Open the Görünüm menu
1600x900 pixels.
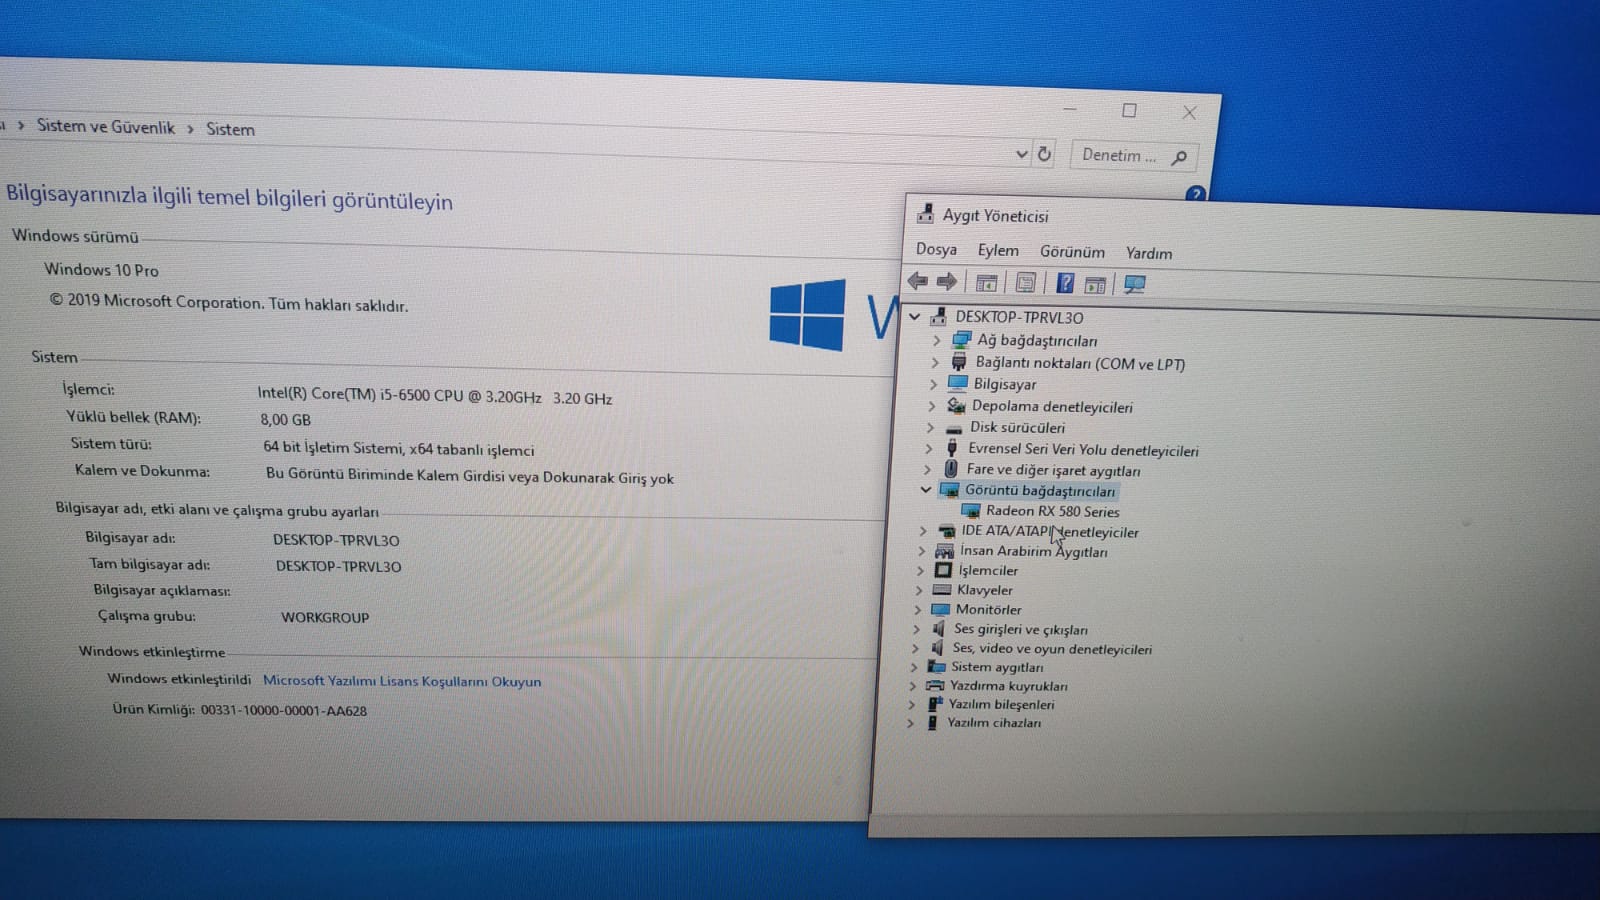(x=1072, y=252)
